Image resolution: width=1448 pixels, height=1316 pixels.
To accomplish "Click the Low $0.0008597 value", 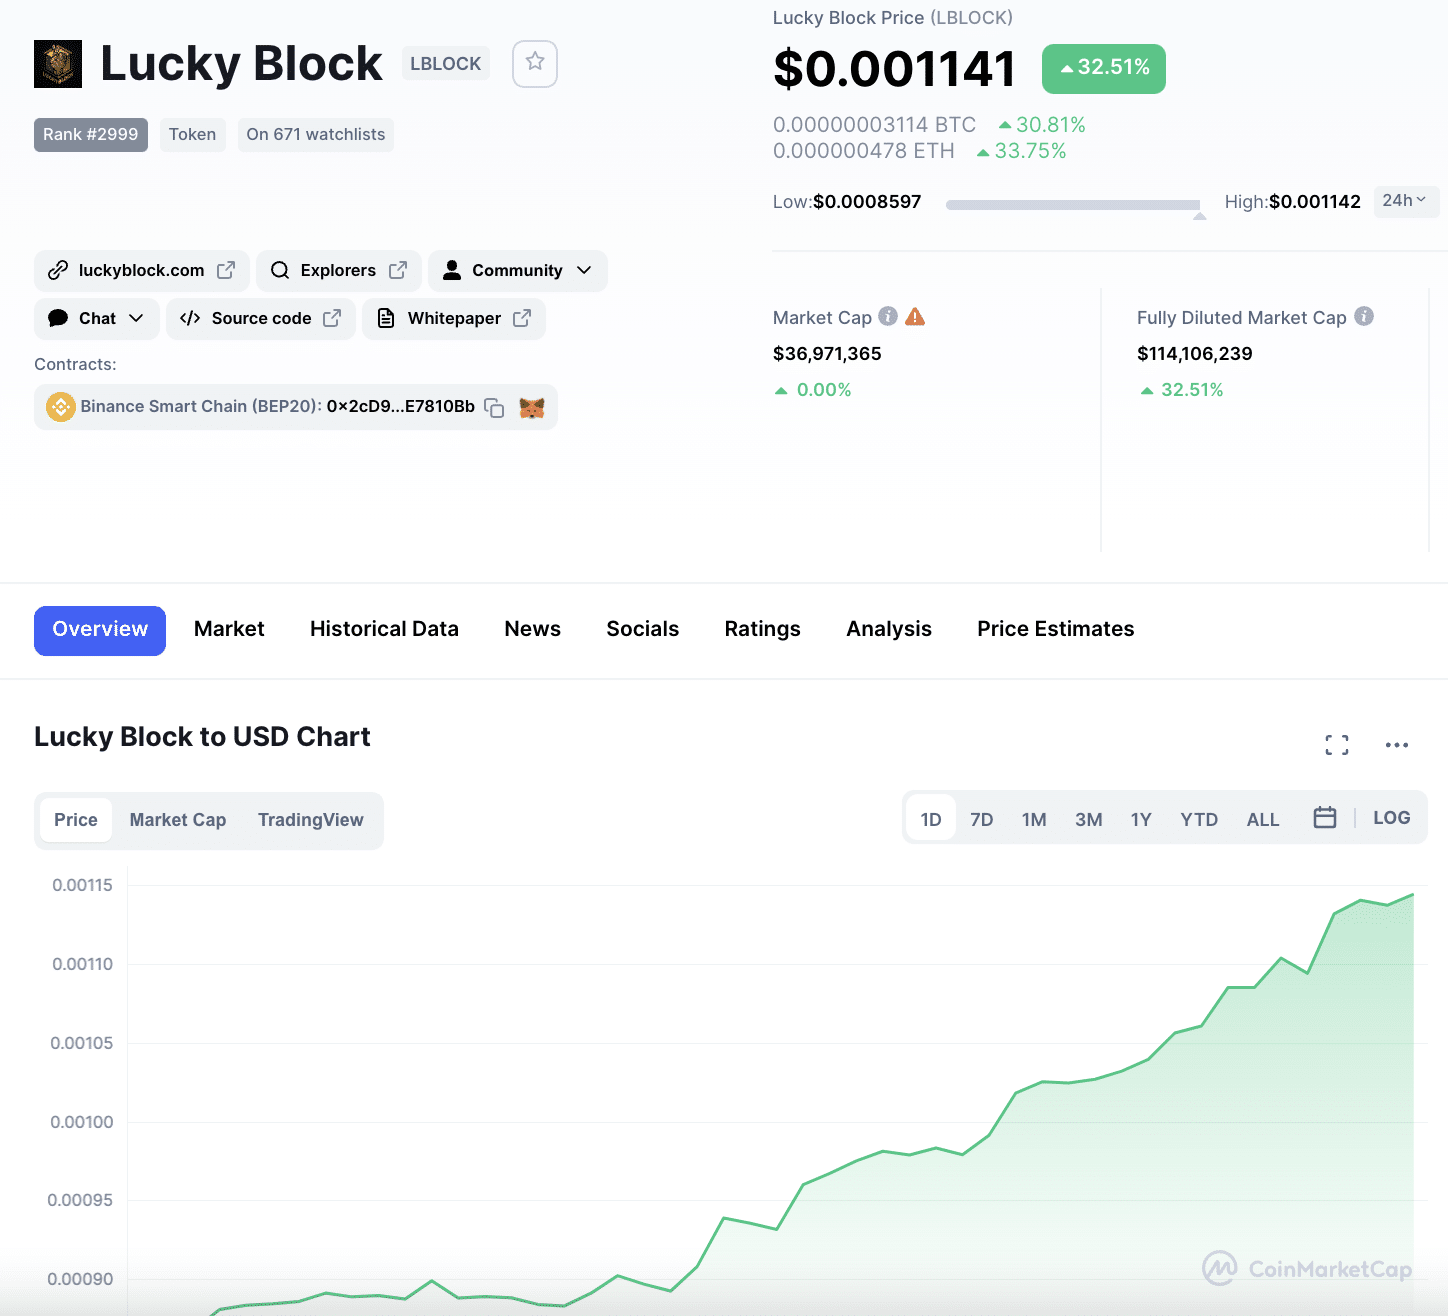I will (867, 202).
